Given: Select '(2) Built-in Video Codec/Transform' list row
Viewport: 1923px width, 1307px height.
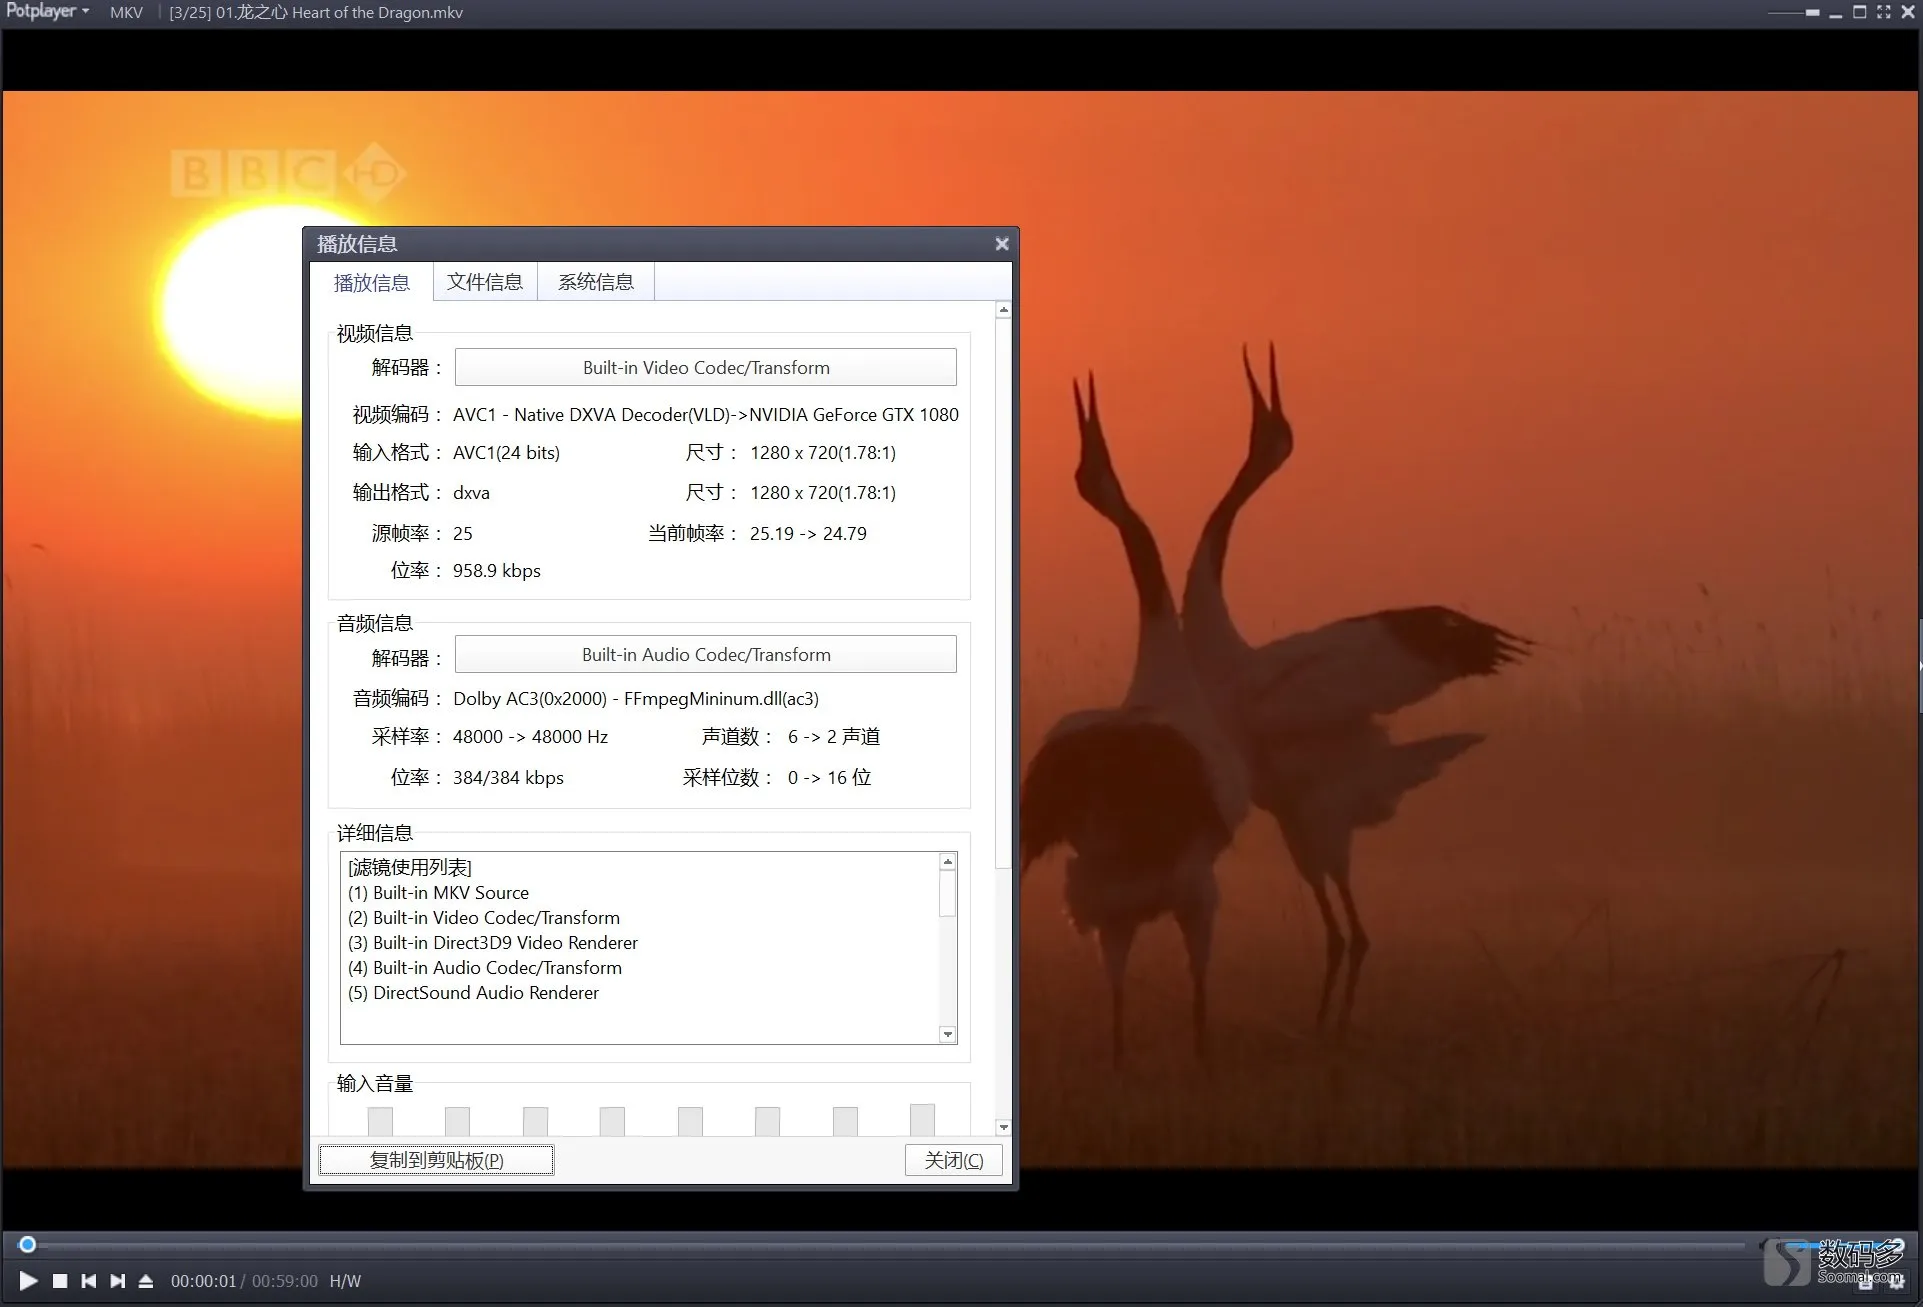Looking at the screenshot, I should [x=484, y=917].
